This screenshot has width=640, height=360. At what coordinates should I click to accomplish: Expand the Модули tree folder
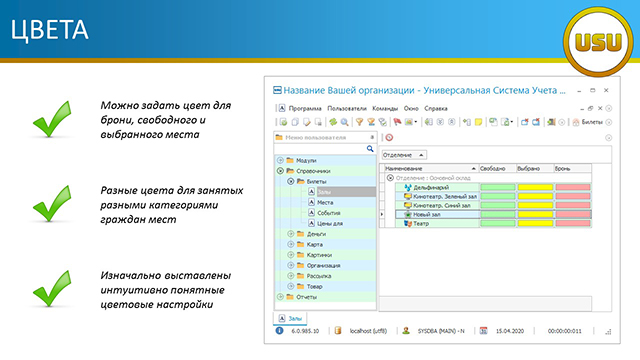tap(280, 160)
